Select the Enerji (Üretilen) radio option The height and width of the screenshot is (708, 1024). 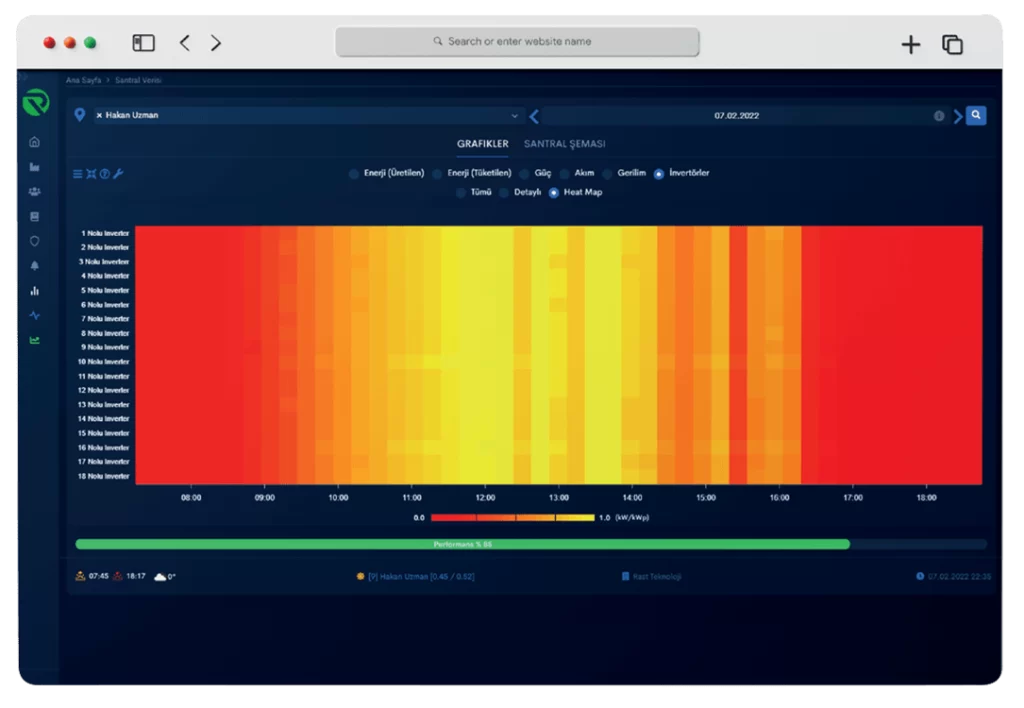pyautogui.click(x=354, y=174)
